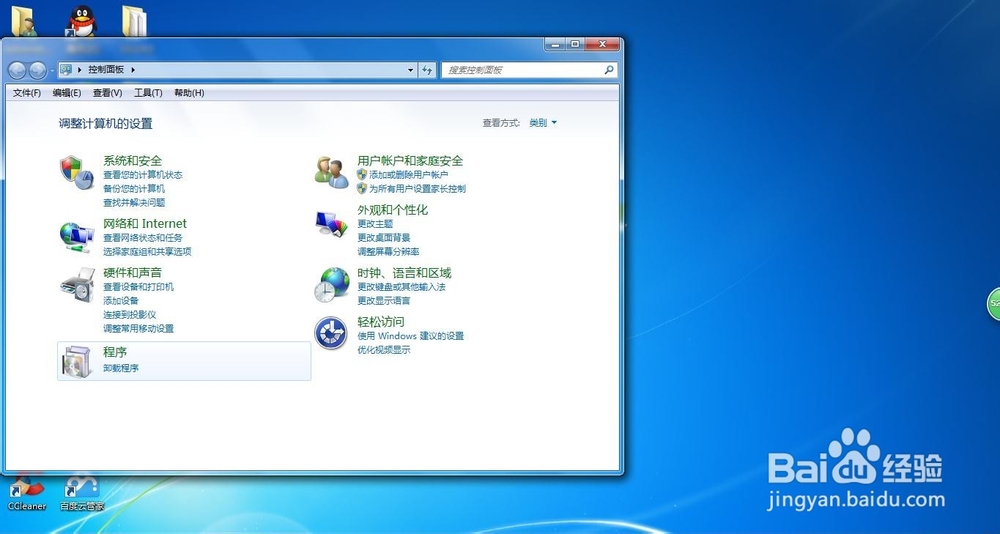This screenshot has height=534, width=1000.
Task: Click 时钟、语言和区域 heading link
Action: point(404,273)
